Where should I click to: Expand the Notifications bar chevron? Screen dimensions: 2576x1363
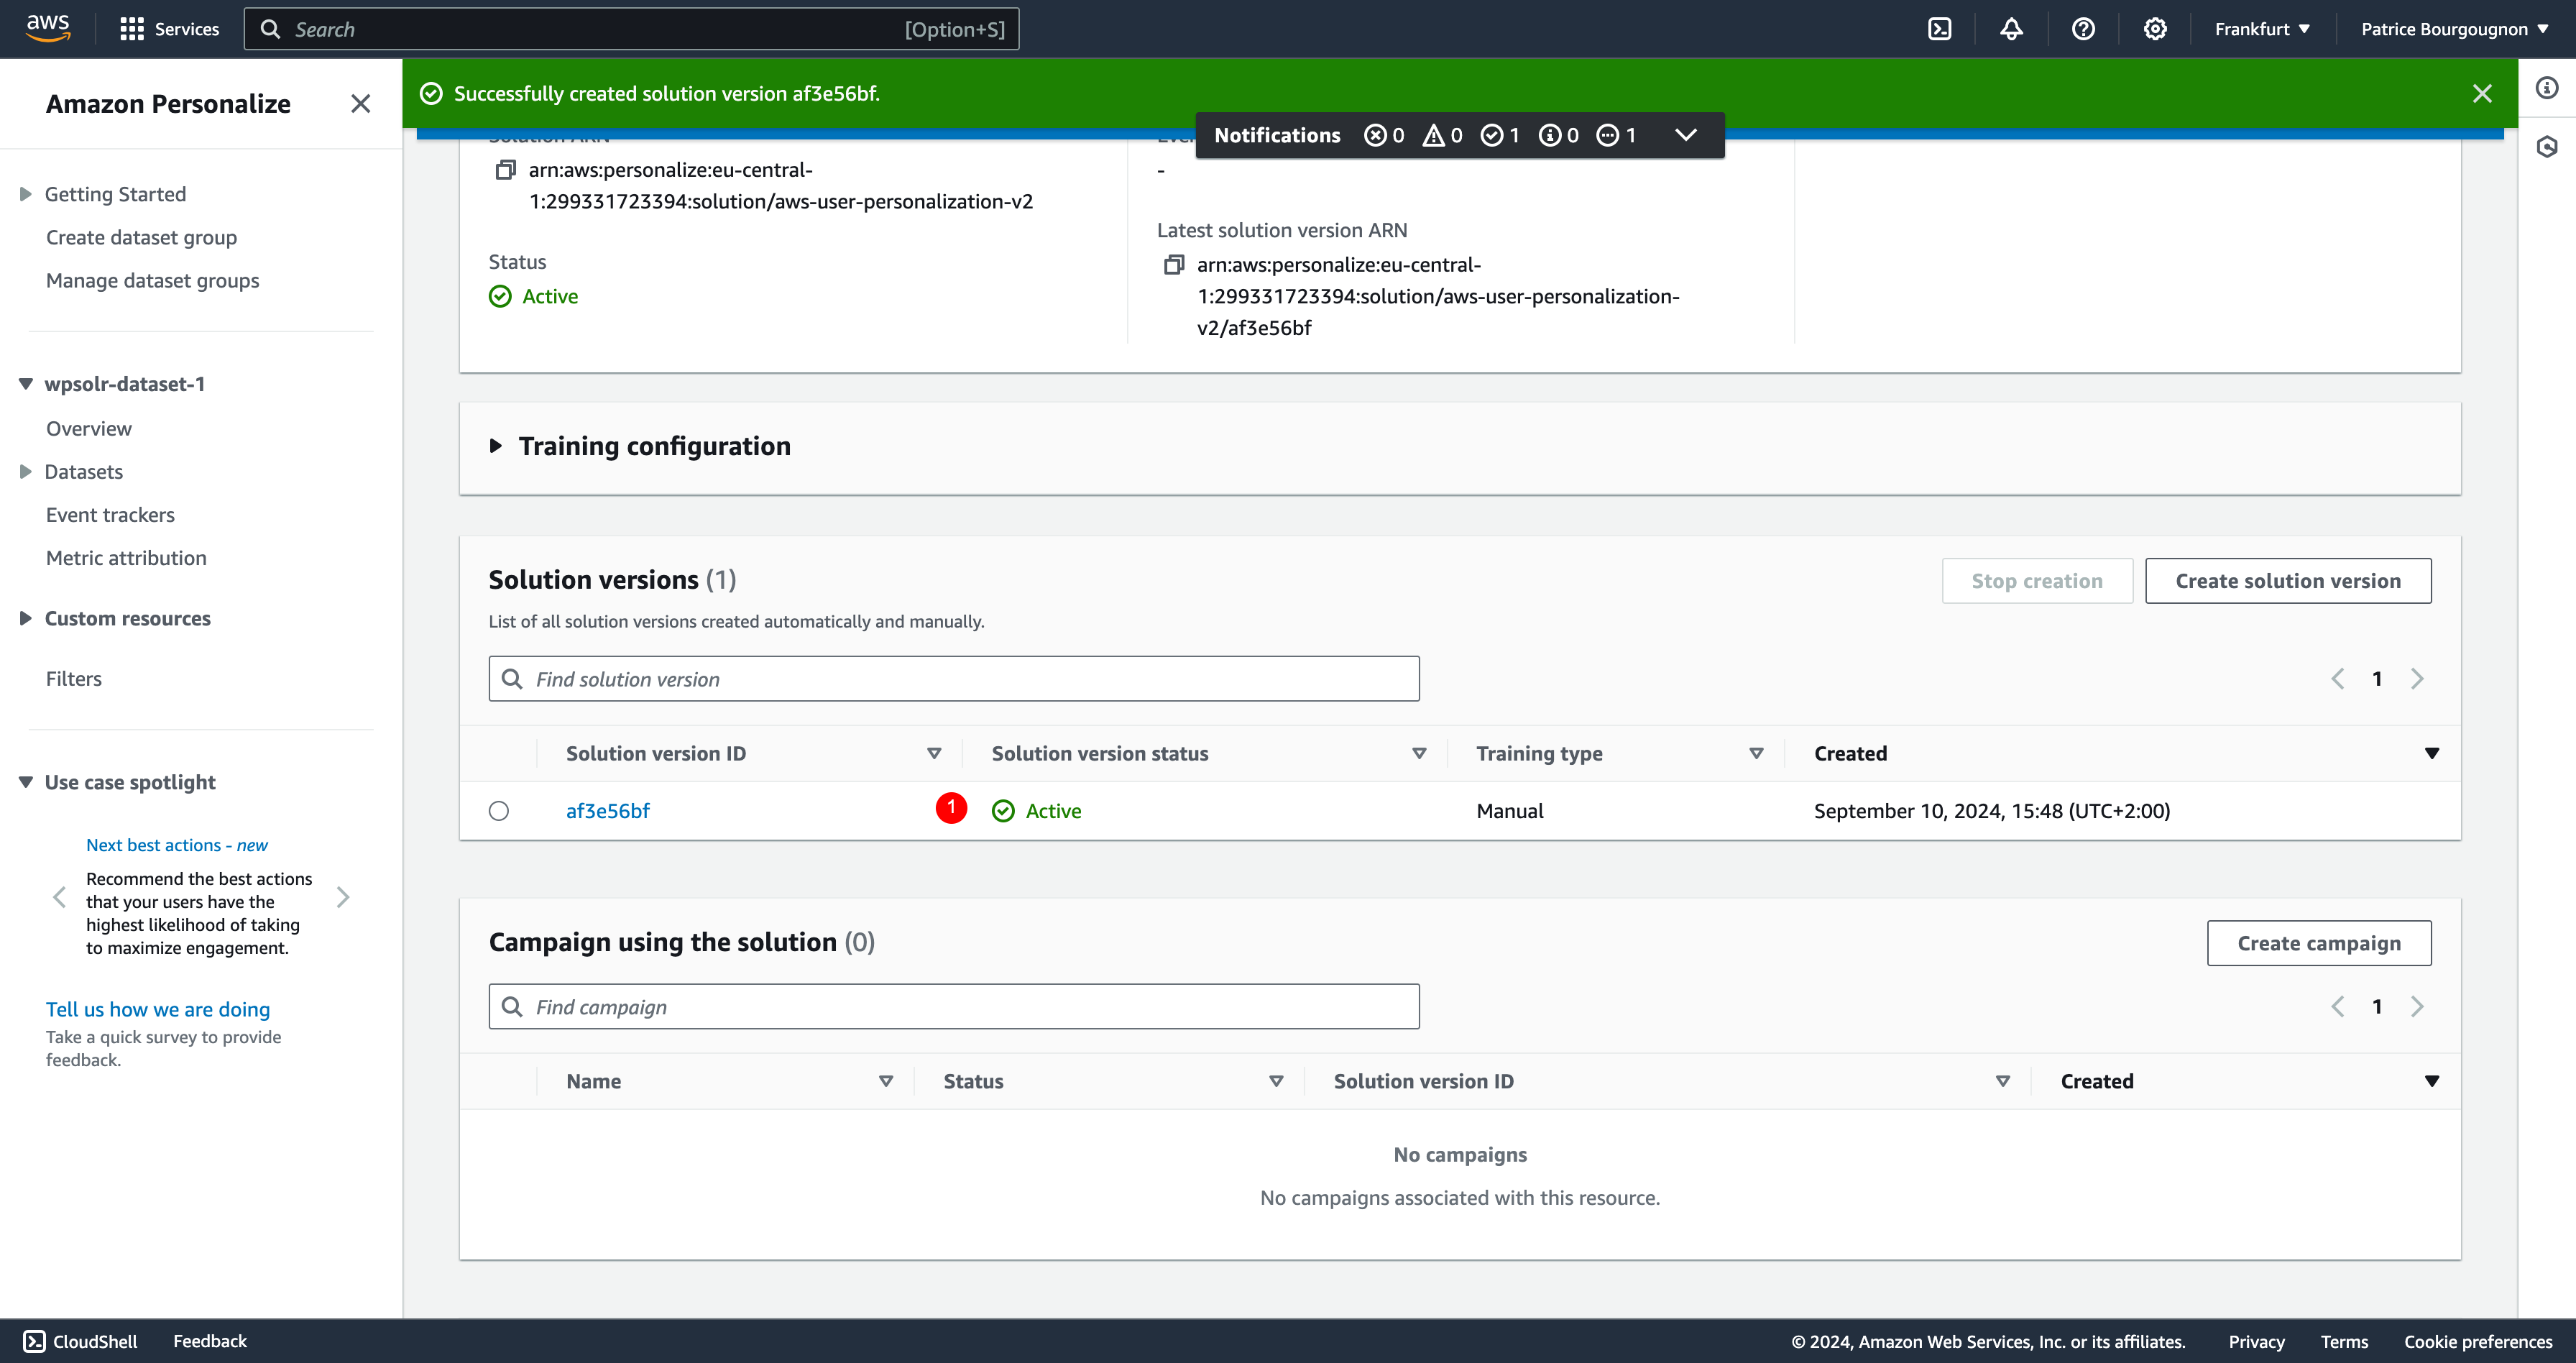point(1686,135)
